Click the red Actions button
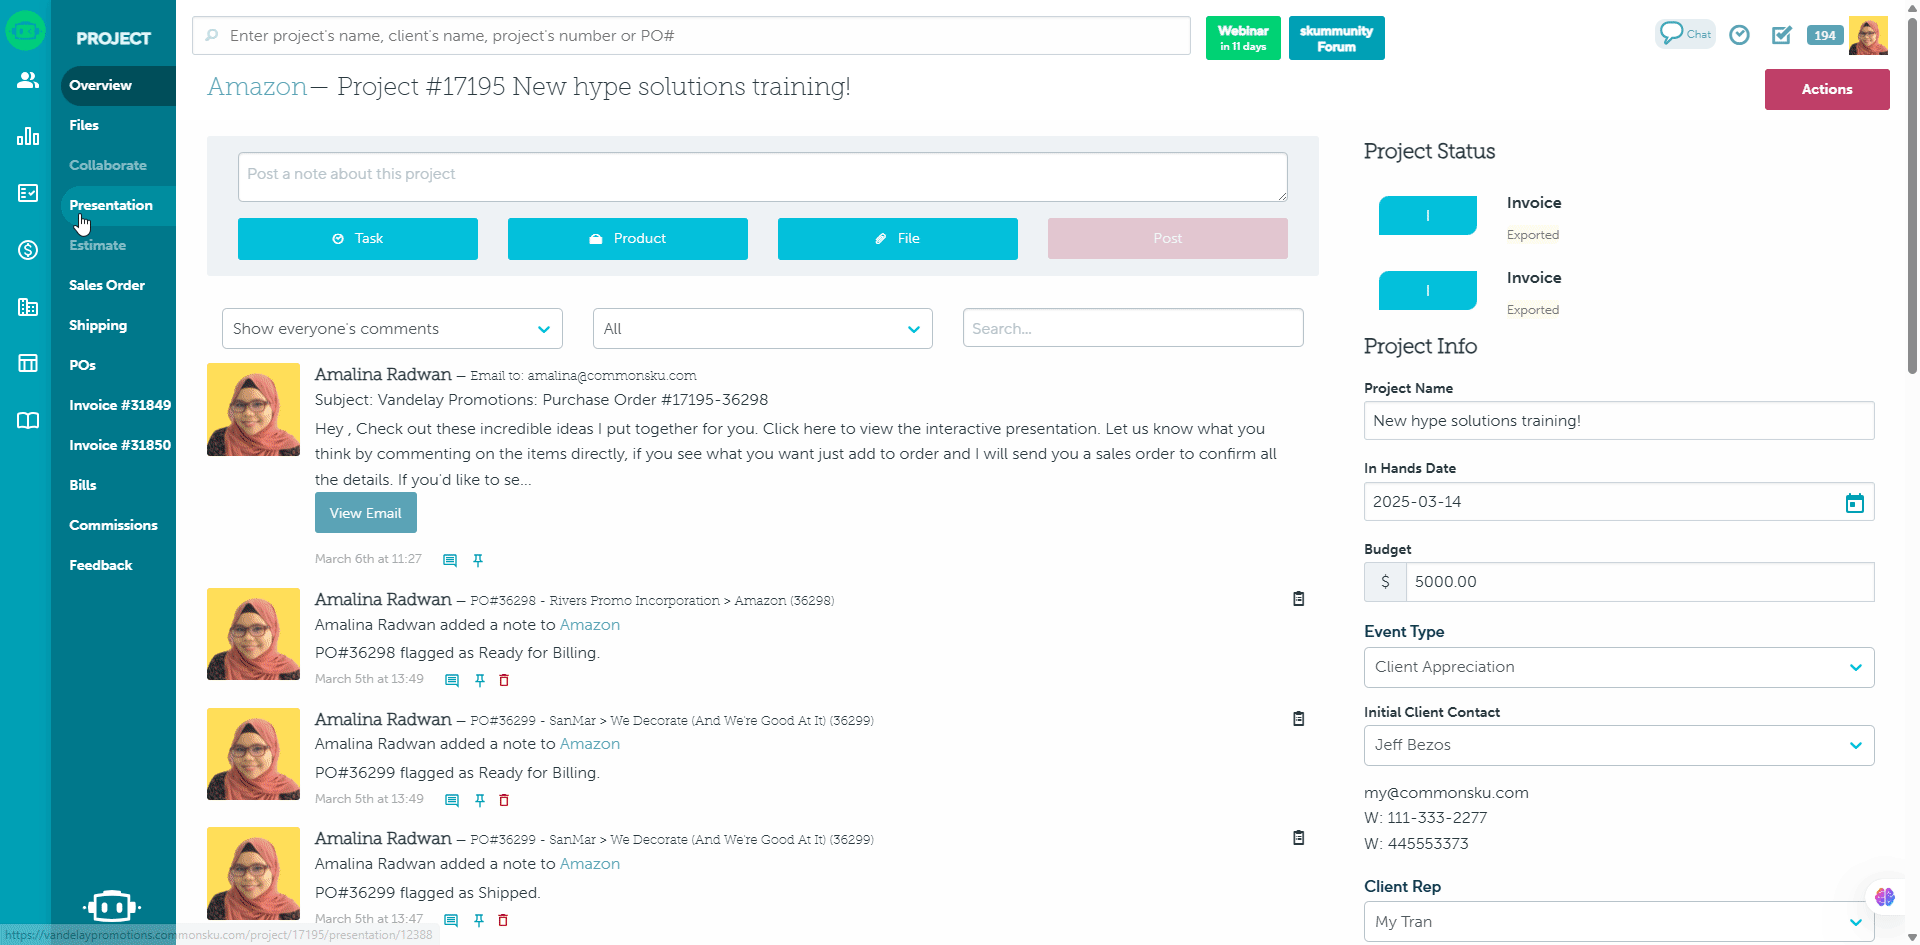The height and width of the screenshot is (945, 1920). click(1826, 89)
